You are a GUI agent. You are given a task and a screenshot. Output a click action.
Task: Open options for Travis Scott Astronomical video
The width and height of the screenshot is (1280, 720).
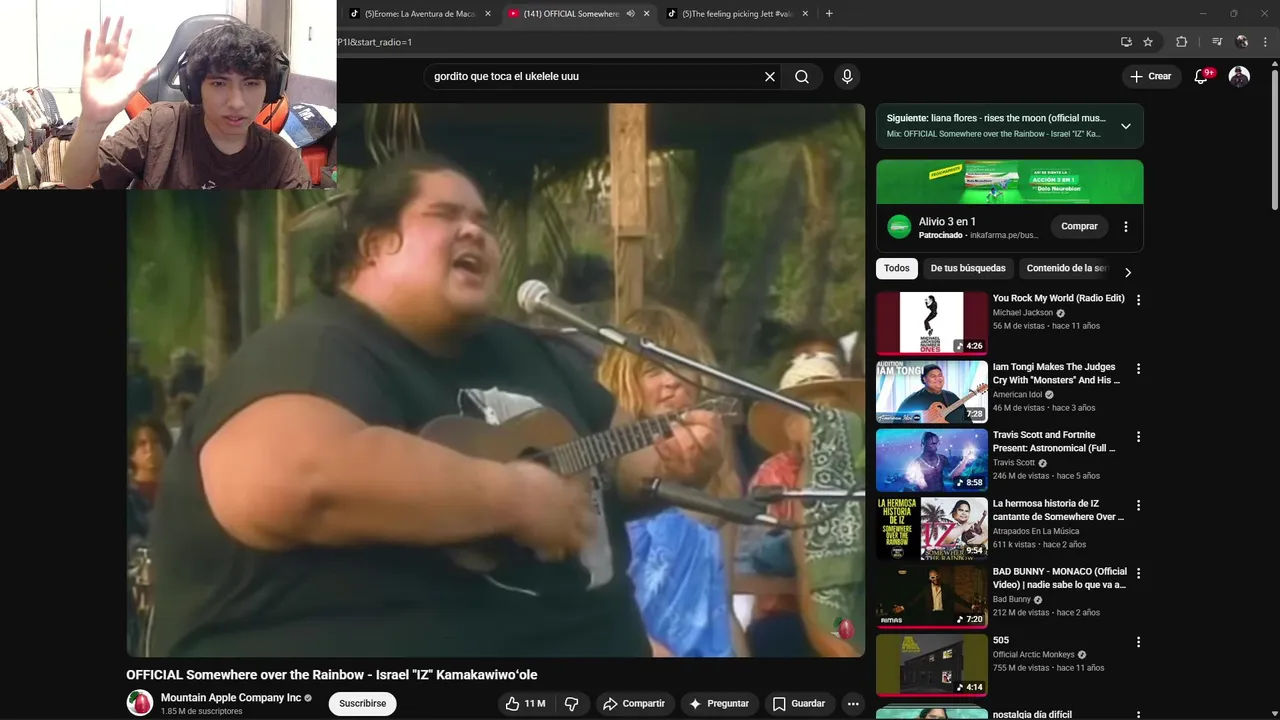tap(1138, 437)
